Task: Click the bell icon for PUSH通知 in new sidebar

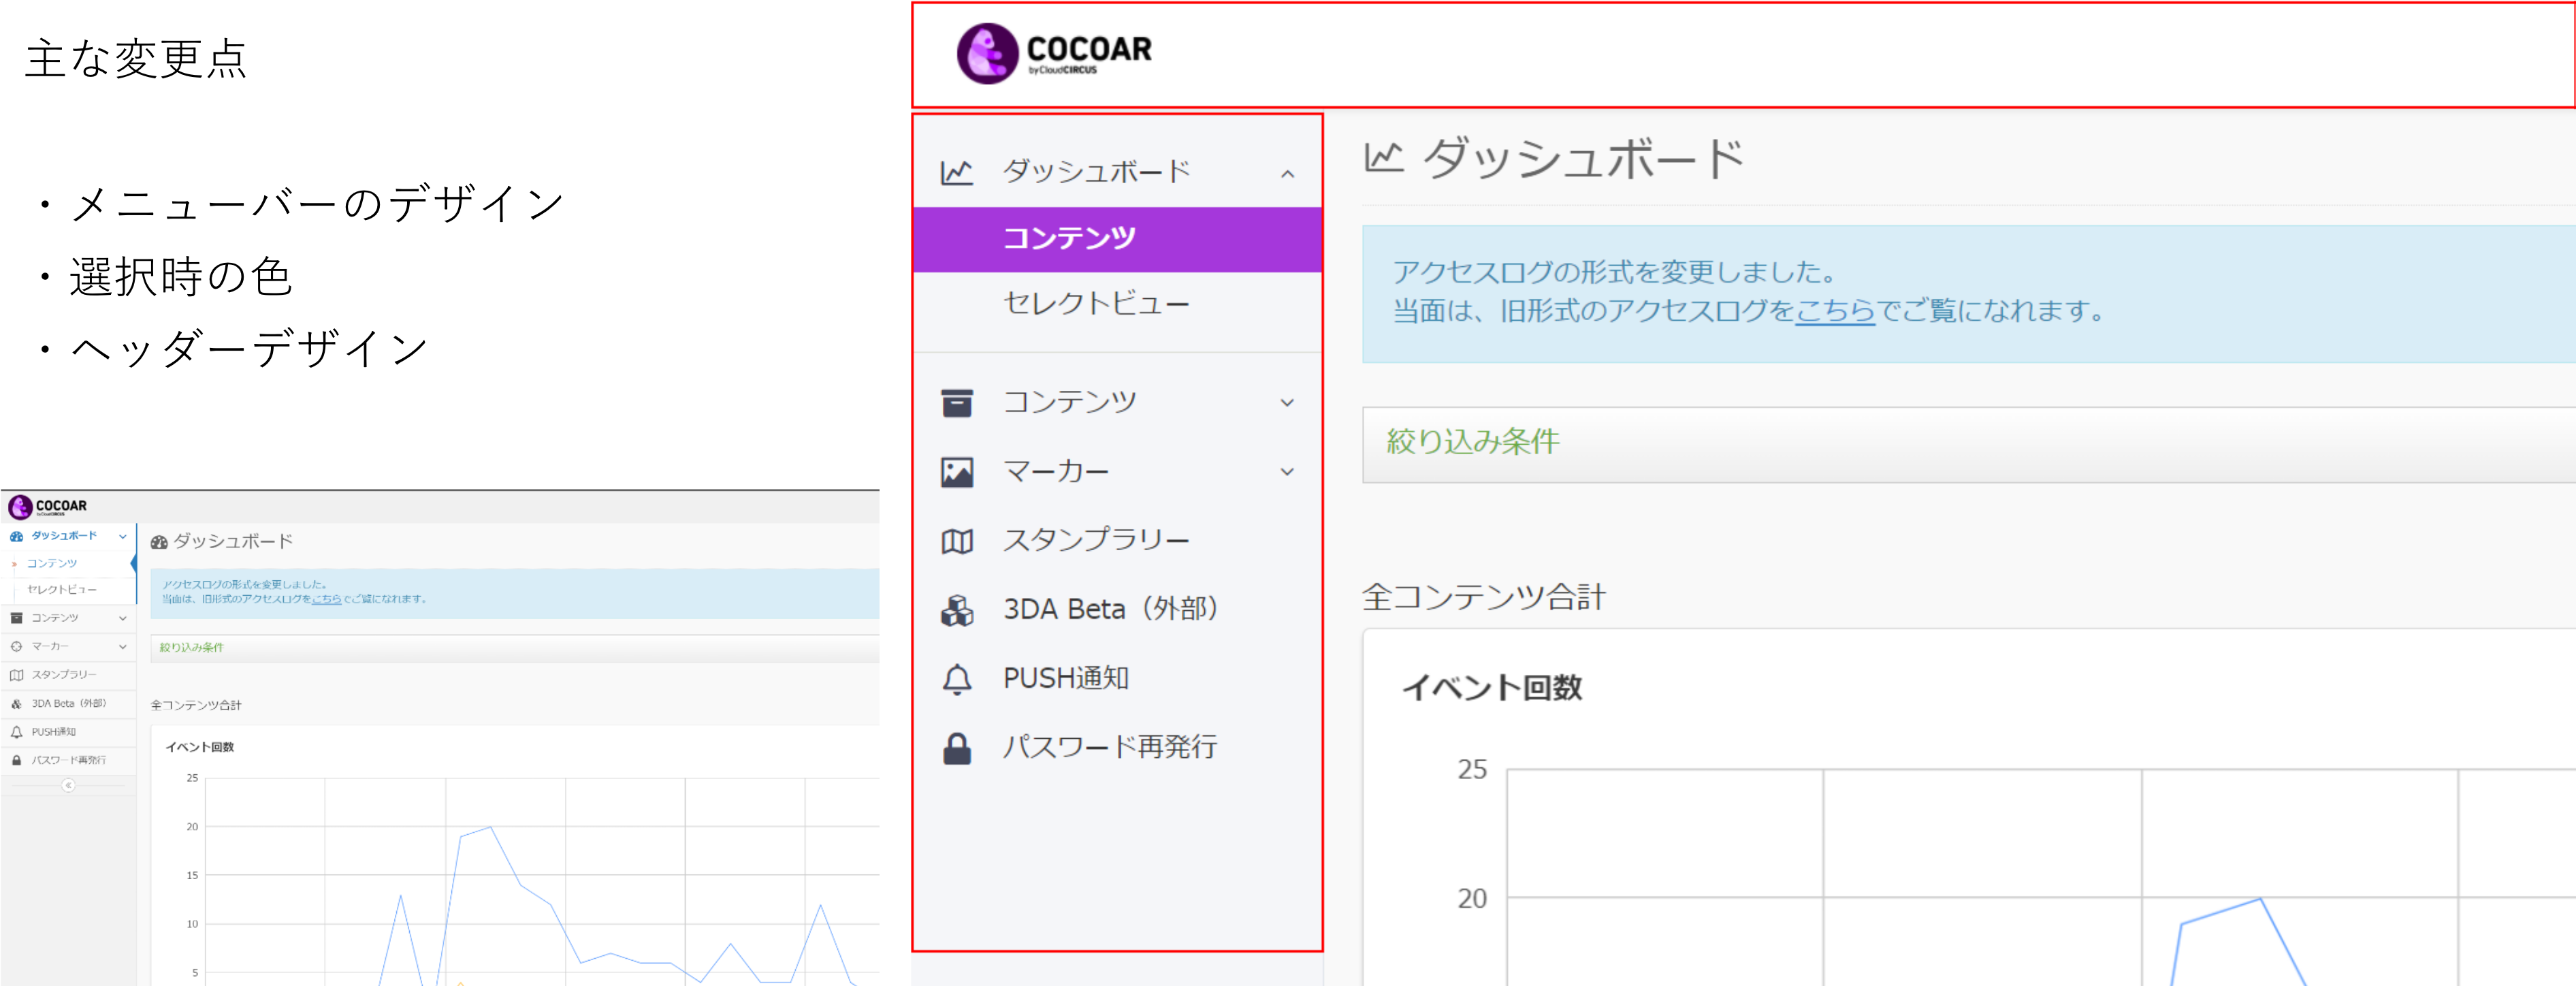Action: (956, 679)
